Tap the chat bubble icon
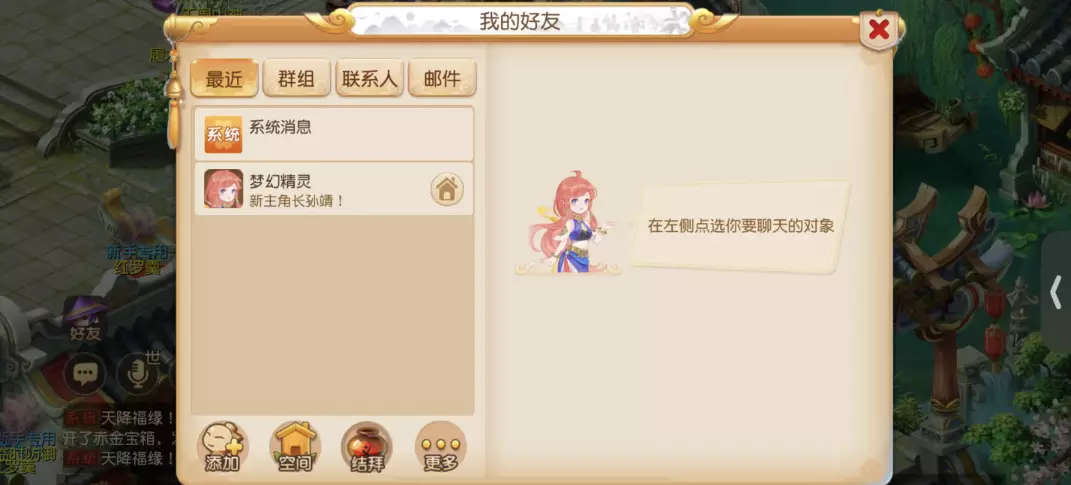Image resolution: width=1071 pixels, height=485 pixels. [85, 373]
